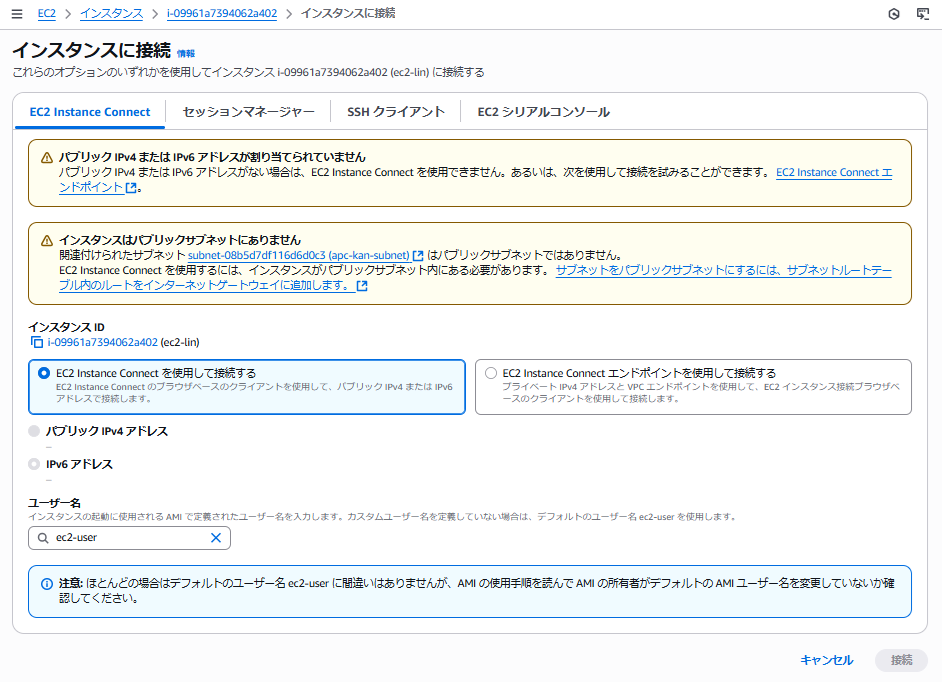Click heading パブリック IPv4 または IPv6 アドレスが割り当てられていません
This screenshot has width=942, height=682.
click(212, 157)
